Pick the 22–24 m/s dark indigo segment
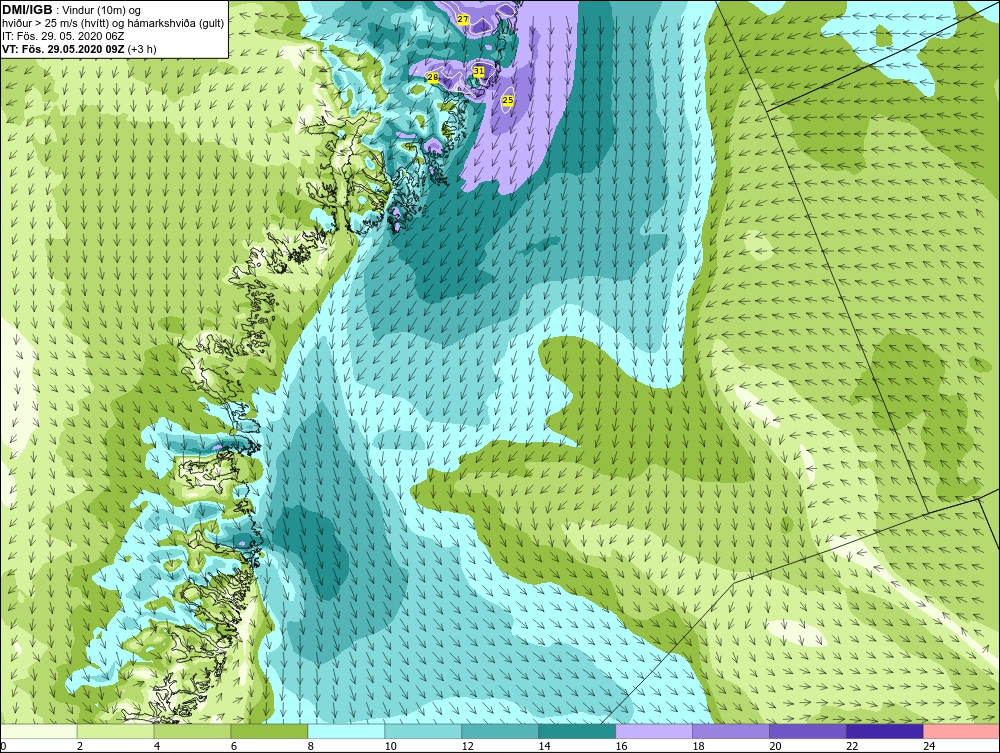The height and width of the screenshot is (753, 1000). pyautogui.click(x=885, y=731)
